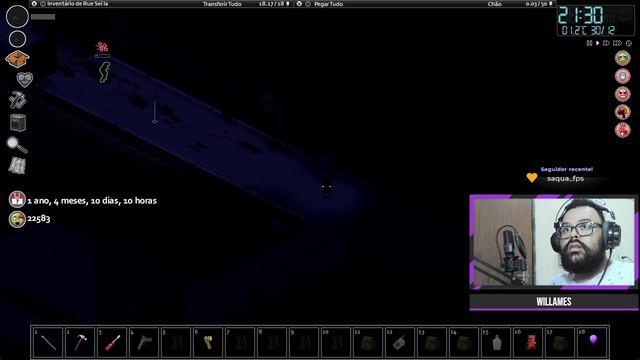Select hotbar slot 1 spear
Image resolution: width=640 pixels, height=360 pixels.
[48, 342]
